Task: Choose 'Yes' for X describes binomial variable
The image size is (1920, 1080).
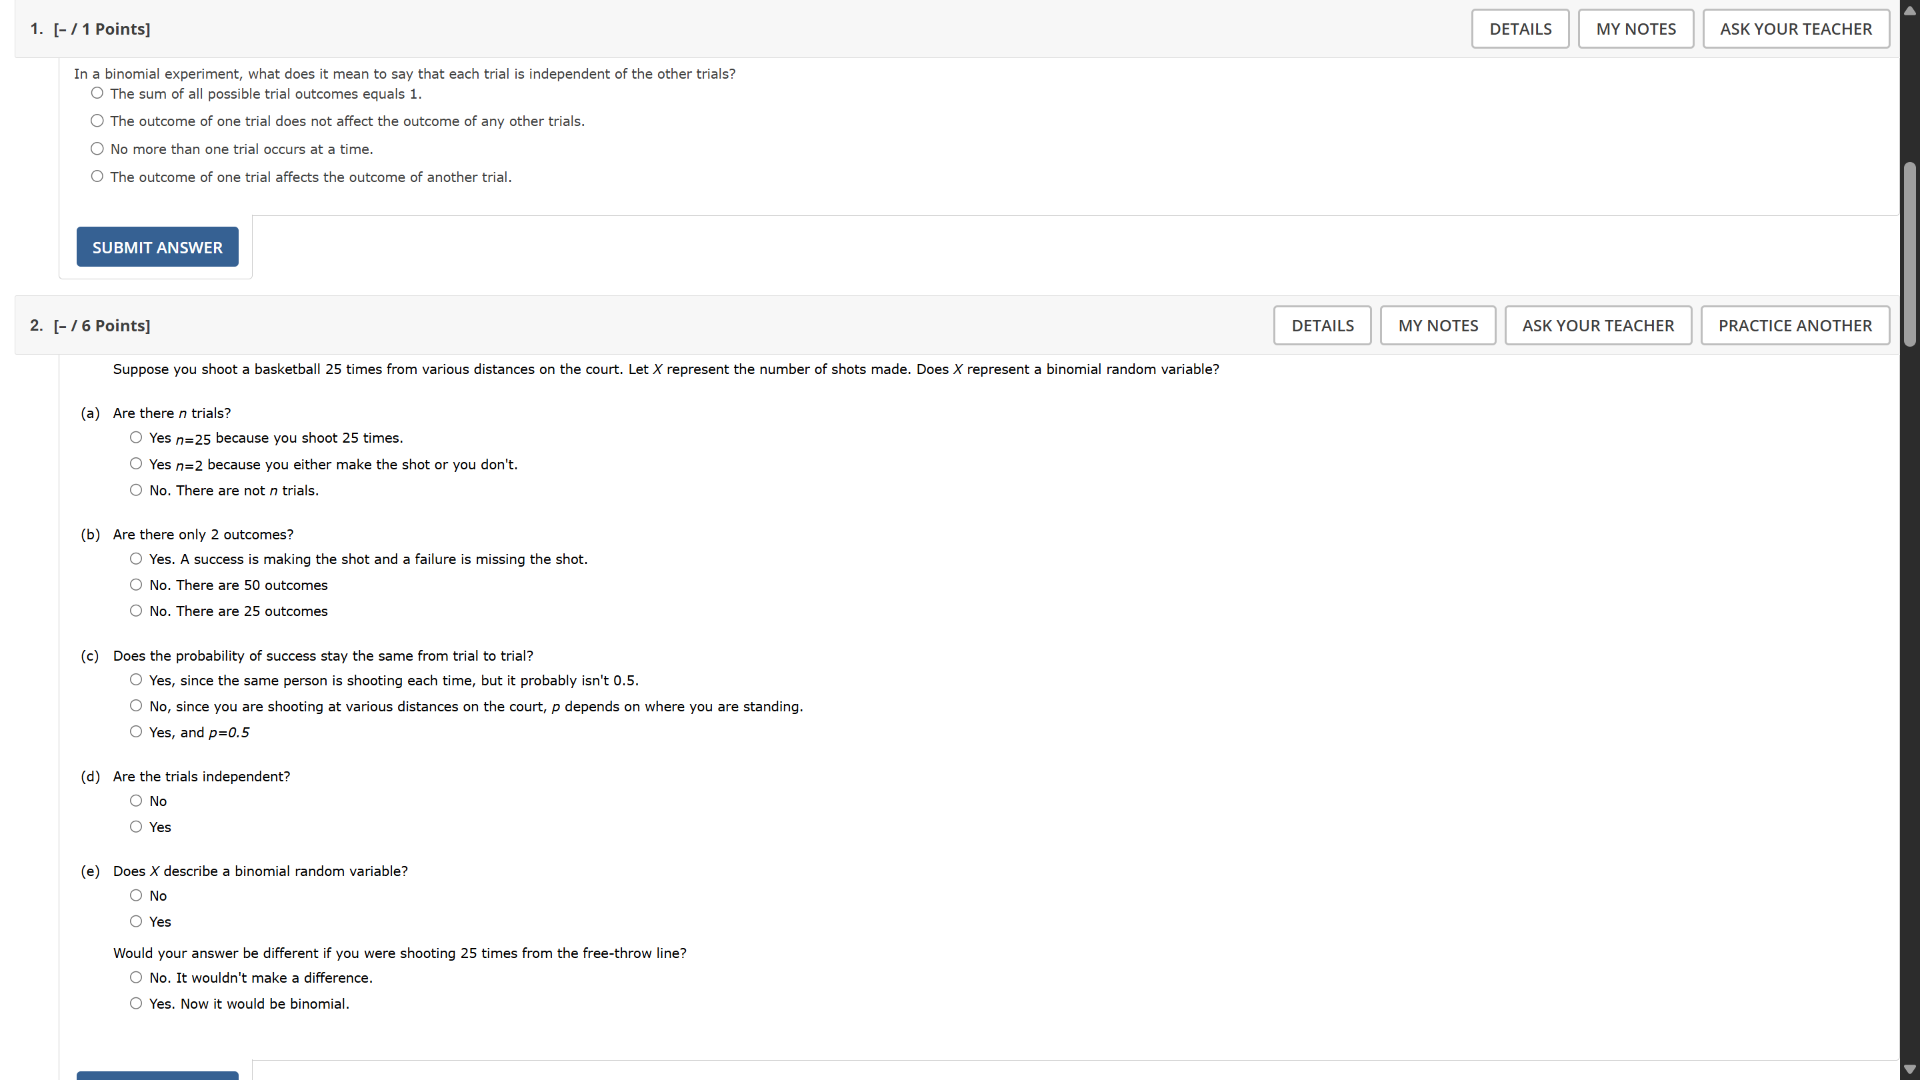Action: [136, 922]
